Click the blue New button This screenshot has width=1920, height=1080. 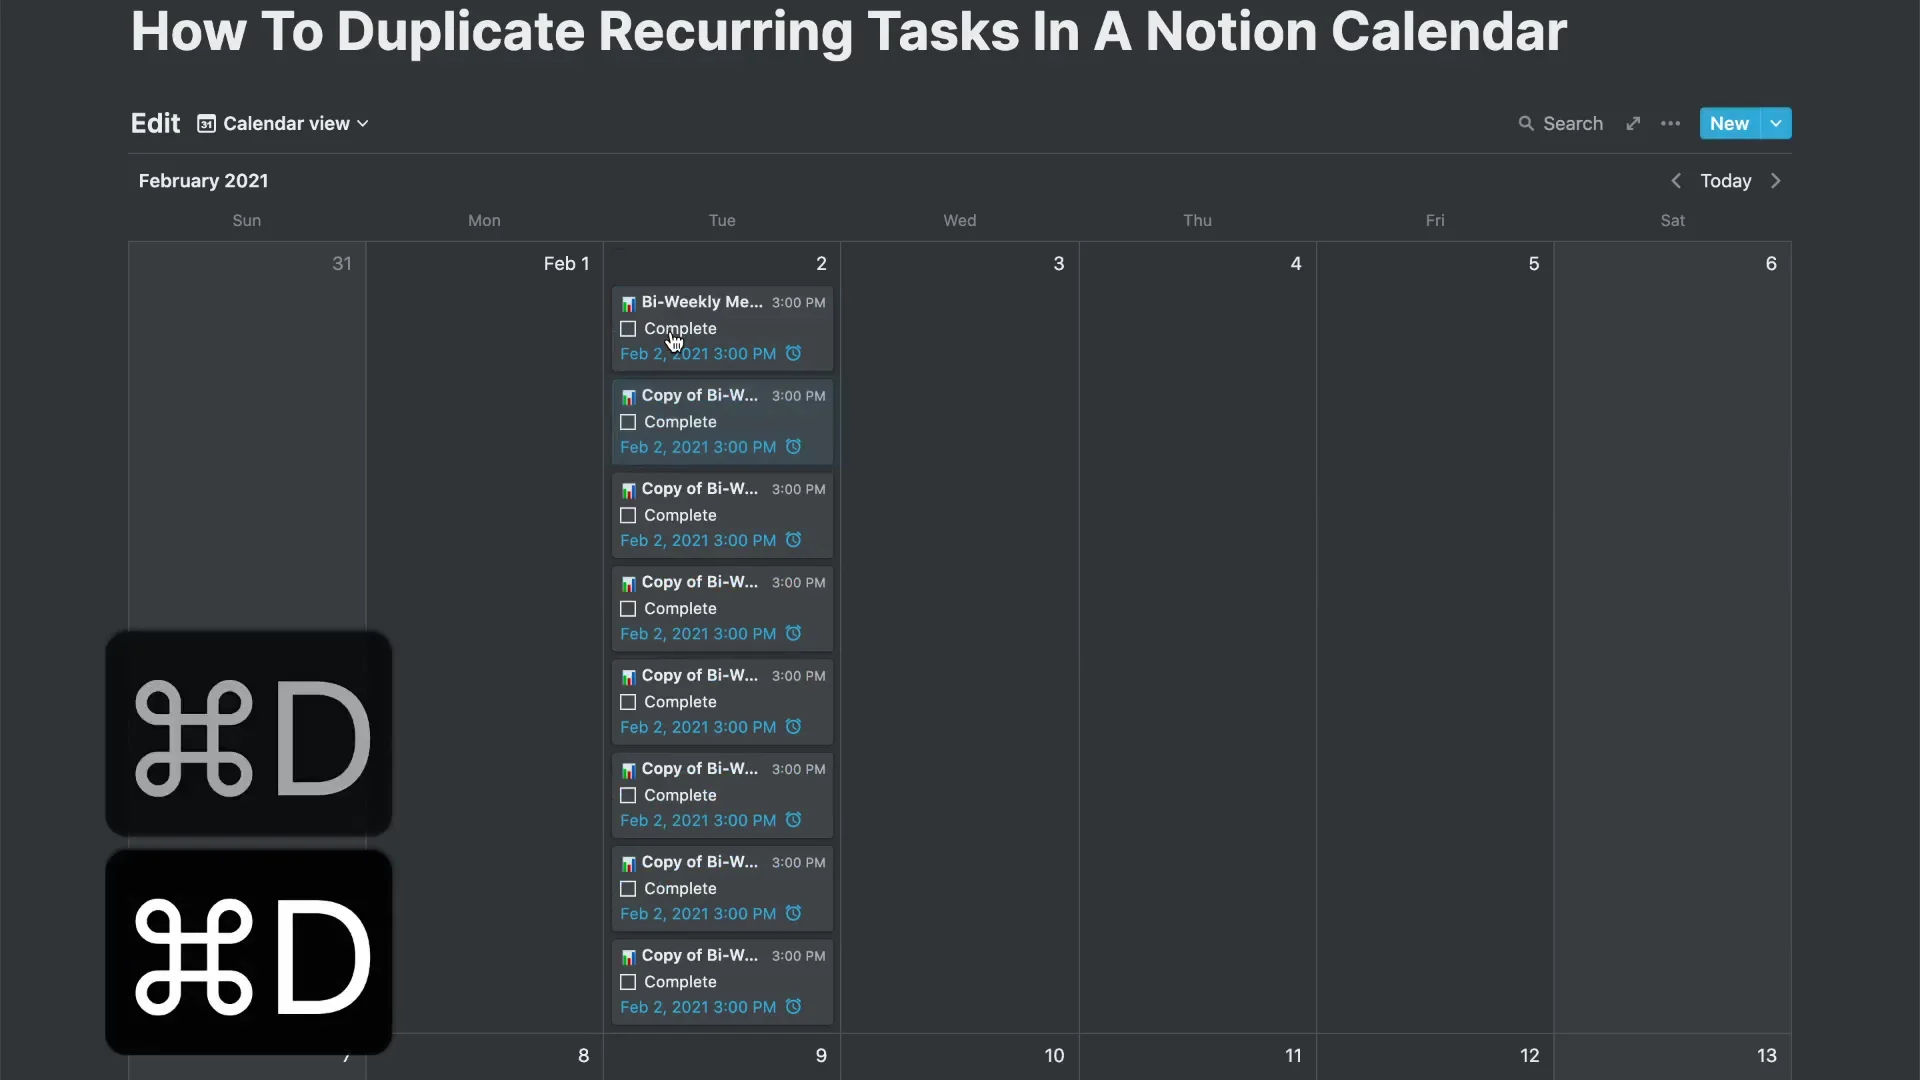tap(1729, 124)
